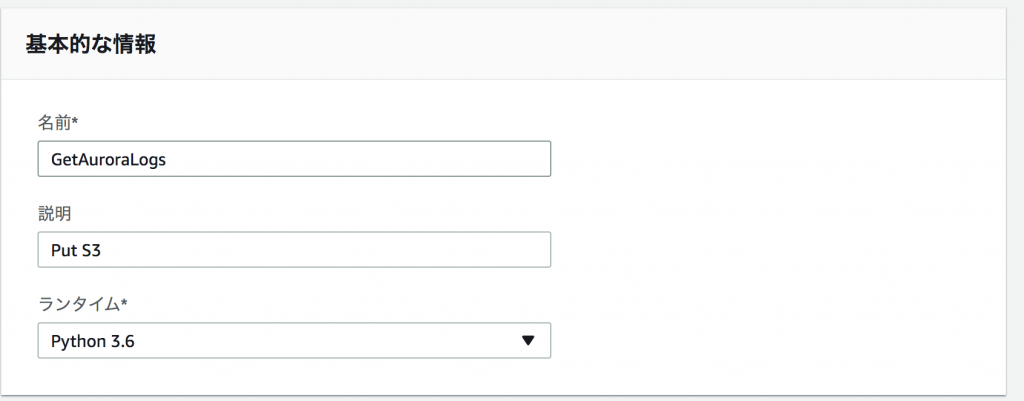Screen dimensions: 1024x401
Task: Click the GetAuroraLogs text in name field
Action: pyautogui.click(x=108, y=159)
